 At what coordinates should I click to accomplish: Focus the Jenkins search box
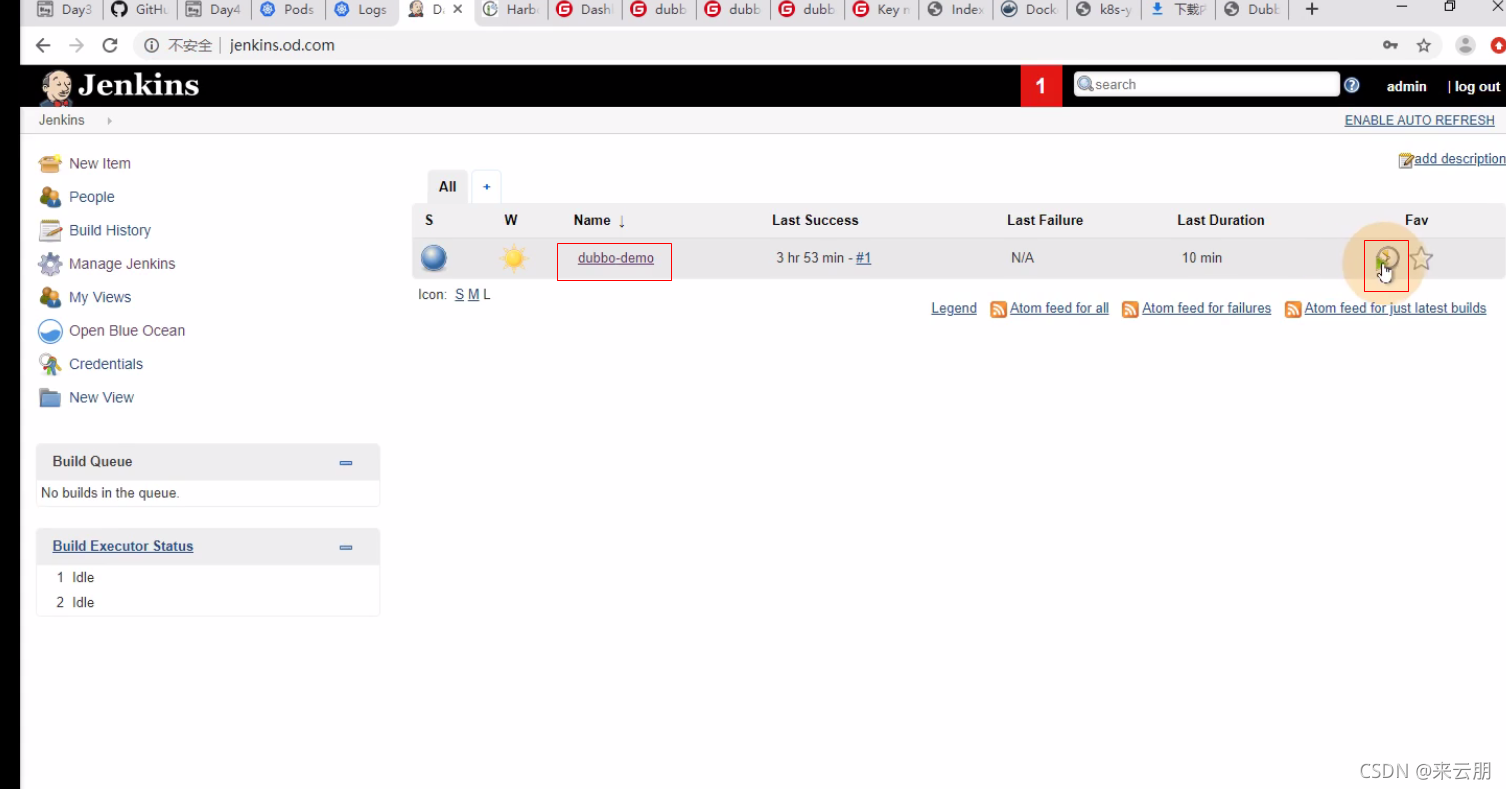1206,85
